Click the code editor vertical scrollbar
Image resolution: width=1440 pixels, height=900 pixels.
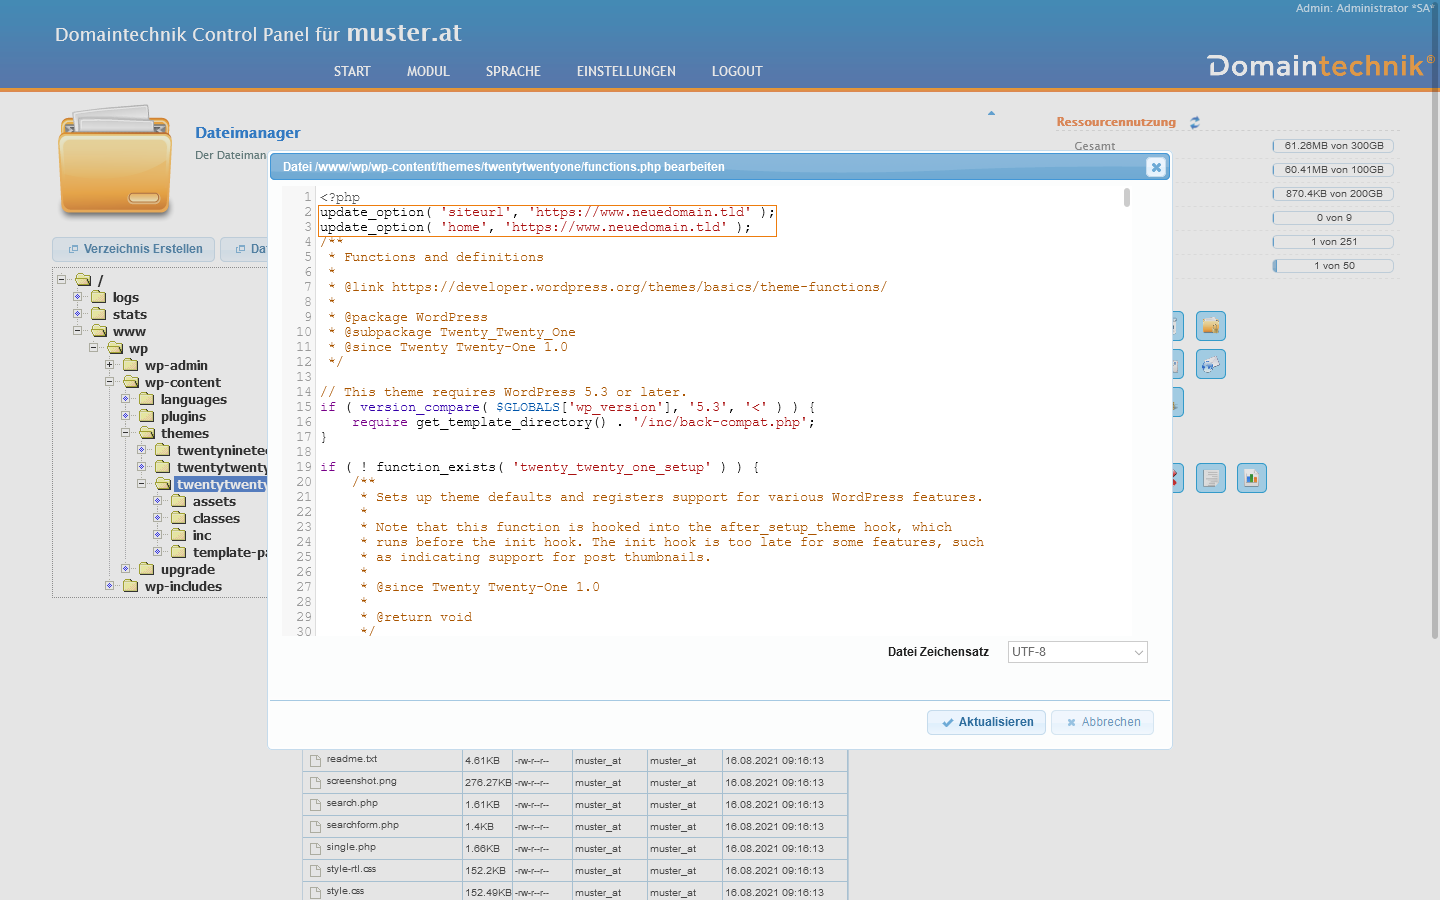tap(1127, 198)
